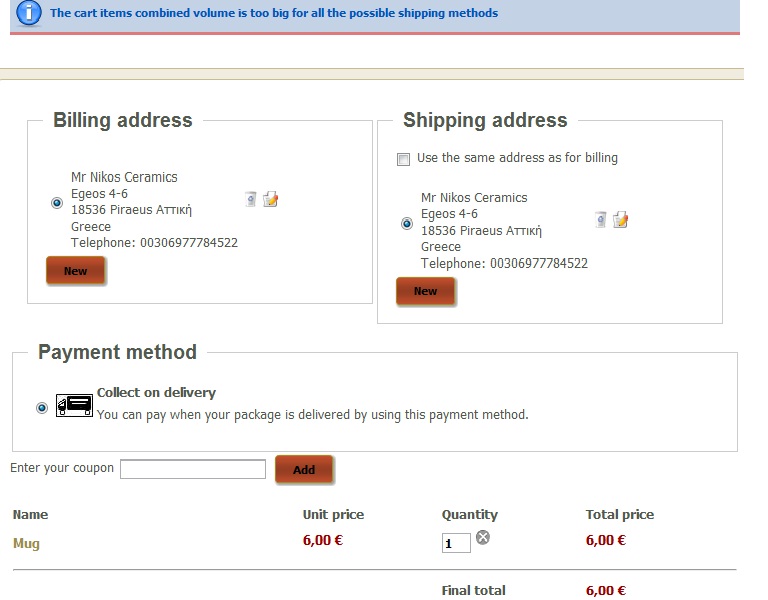Select the Mr Nikos Ceramics billing address radio
The image size is (768, 600).
57,202
